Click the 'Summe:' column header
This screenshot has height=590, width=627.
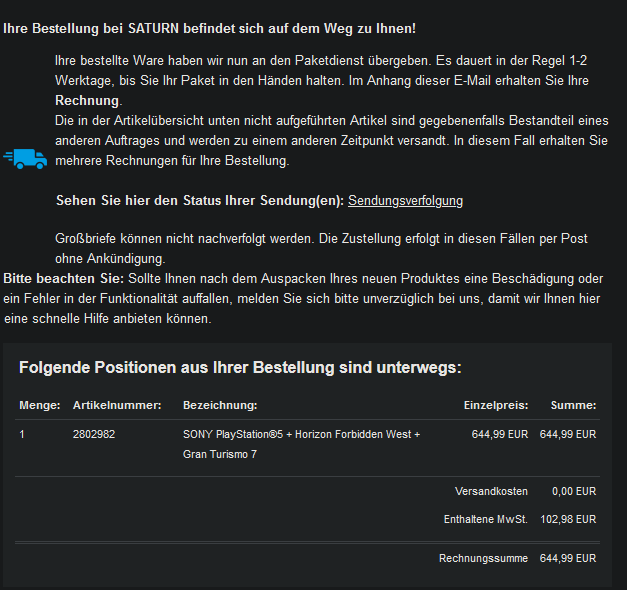coord(573,405)
